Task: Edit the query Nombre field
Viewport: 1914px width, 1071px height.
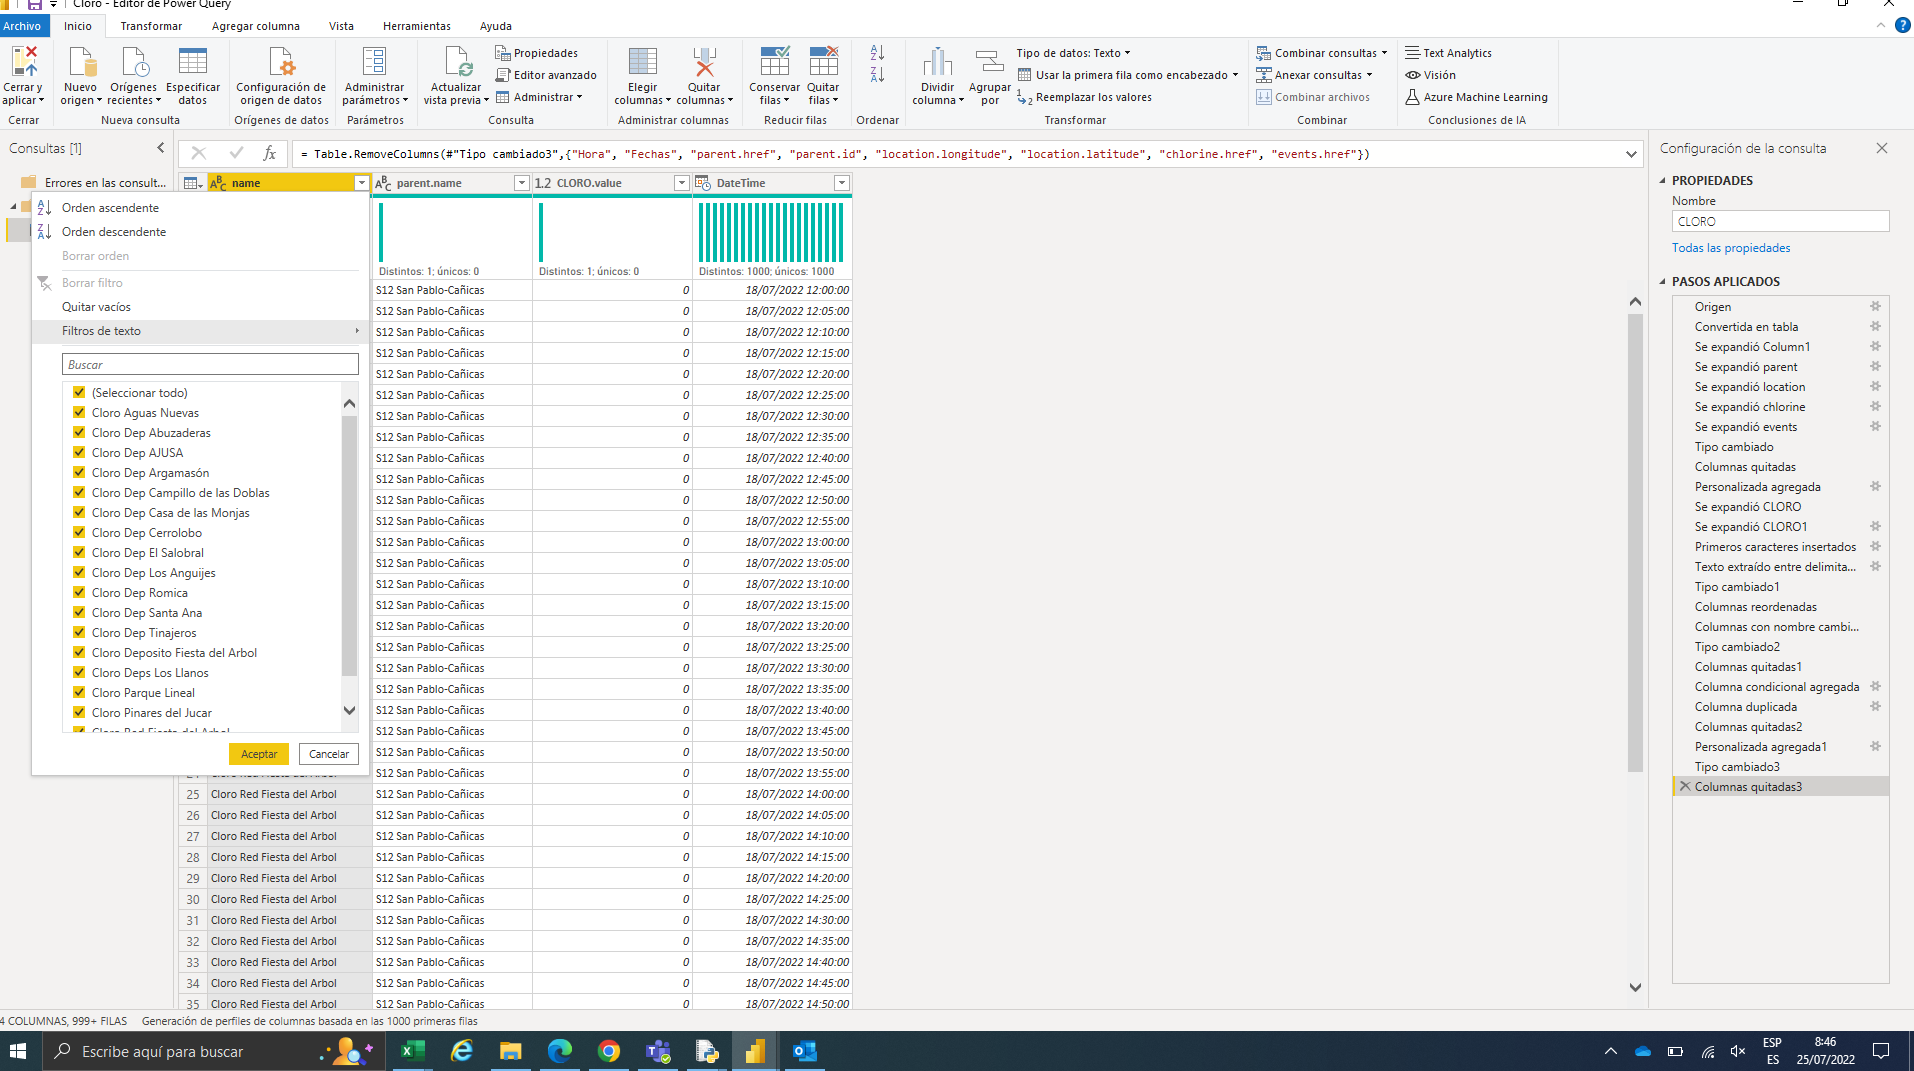Action: pos(1780,222)
